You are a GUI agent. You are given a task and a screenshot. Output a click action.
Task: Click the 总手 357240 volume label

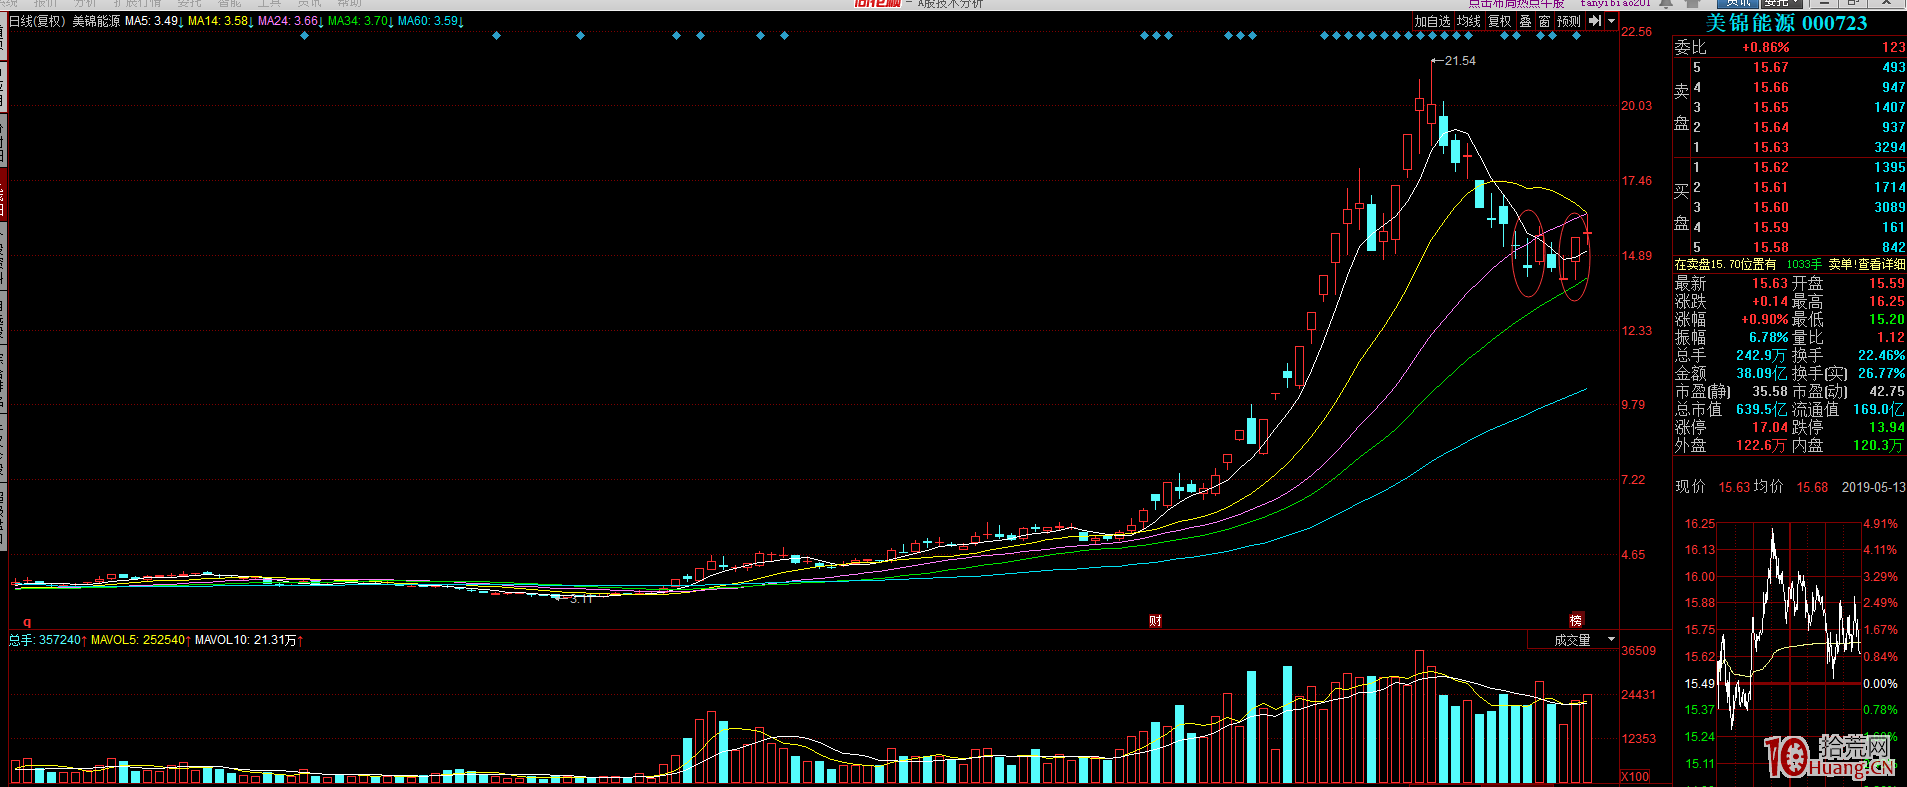click(x=45, y=640)
